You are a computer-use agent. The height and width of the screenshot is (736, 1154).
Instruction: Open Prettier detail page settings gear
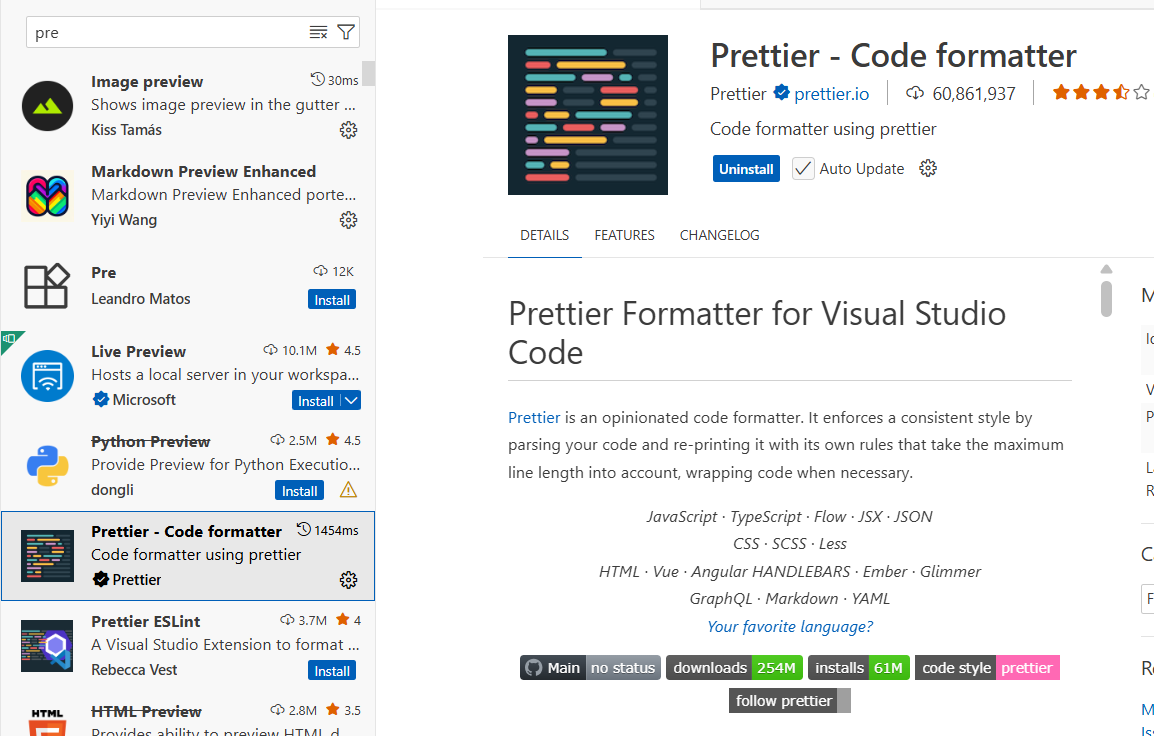click(x=928, y=169)
